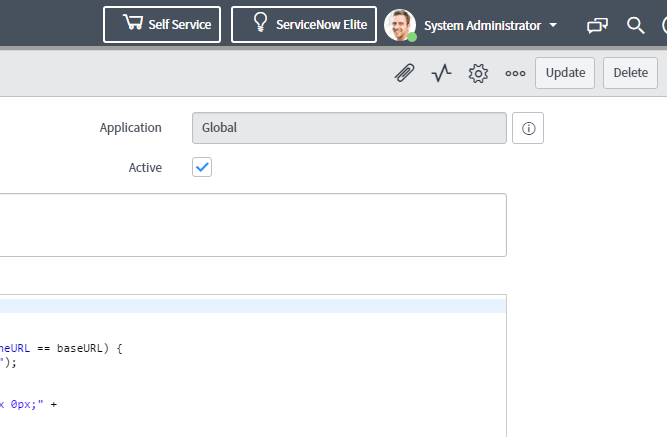Open the attachments paperclip icon

[404, 73]
